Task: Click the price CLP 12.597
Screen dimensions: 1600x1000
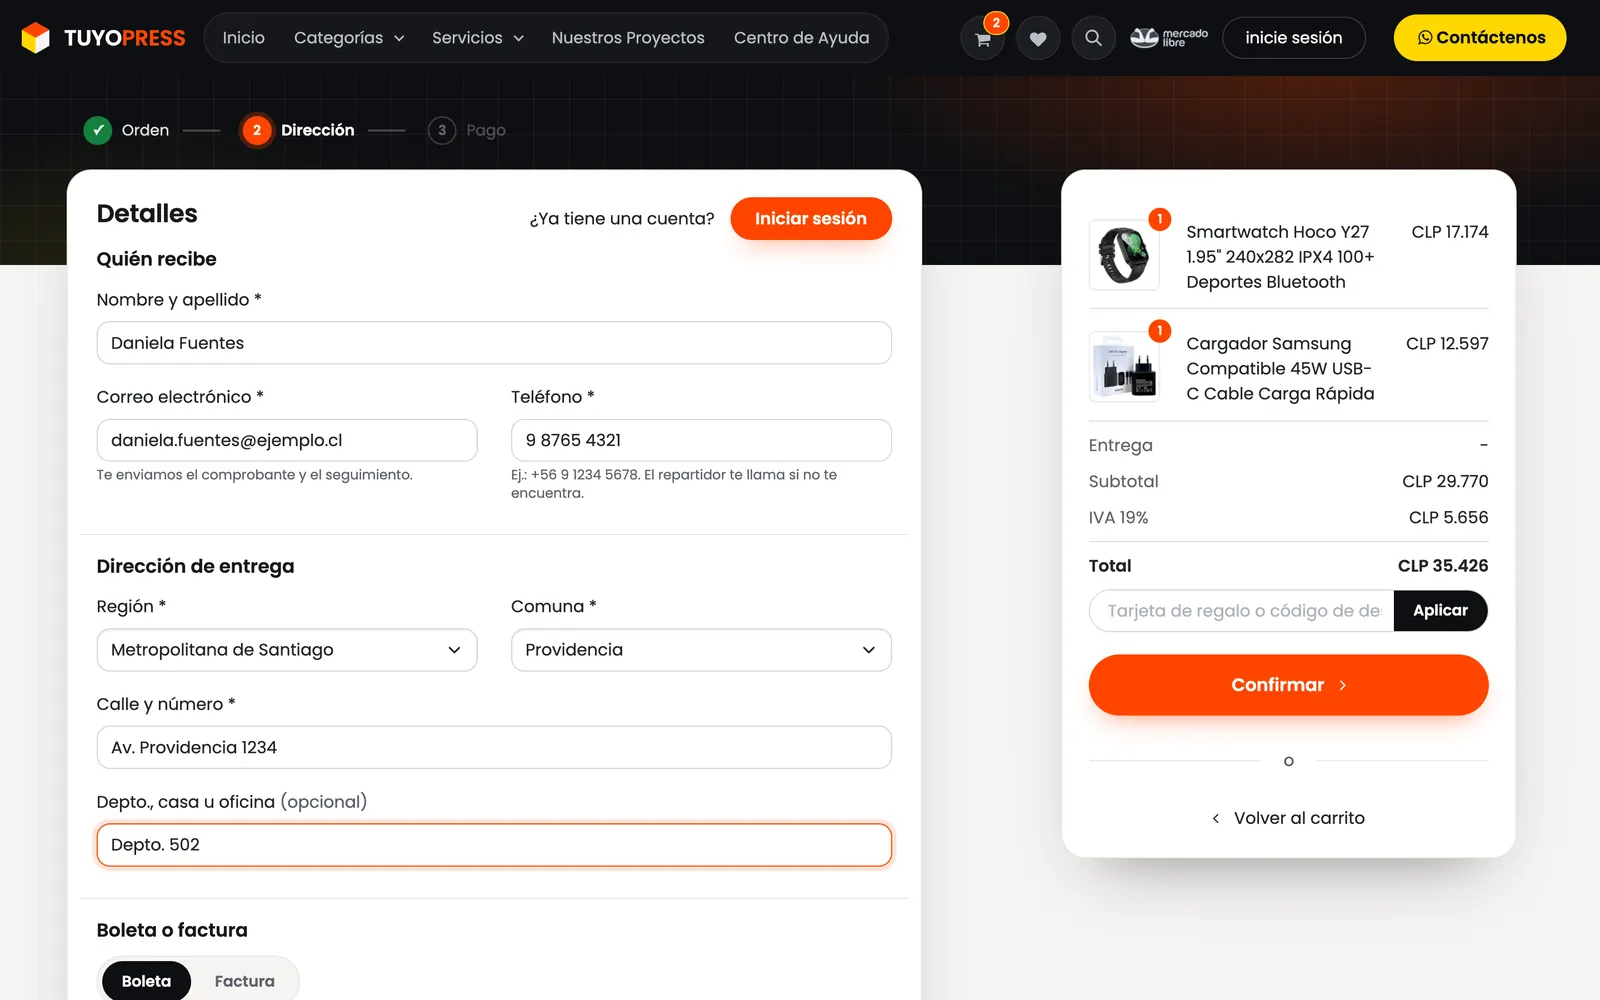Action: (x=1447, y=344)
